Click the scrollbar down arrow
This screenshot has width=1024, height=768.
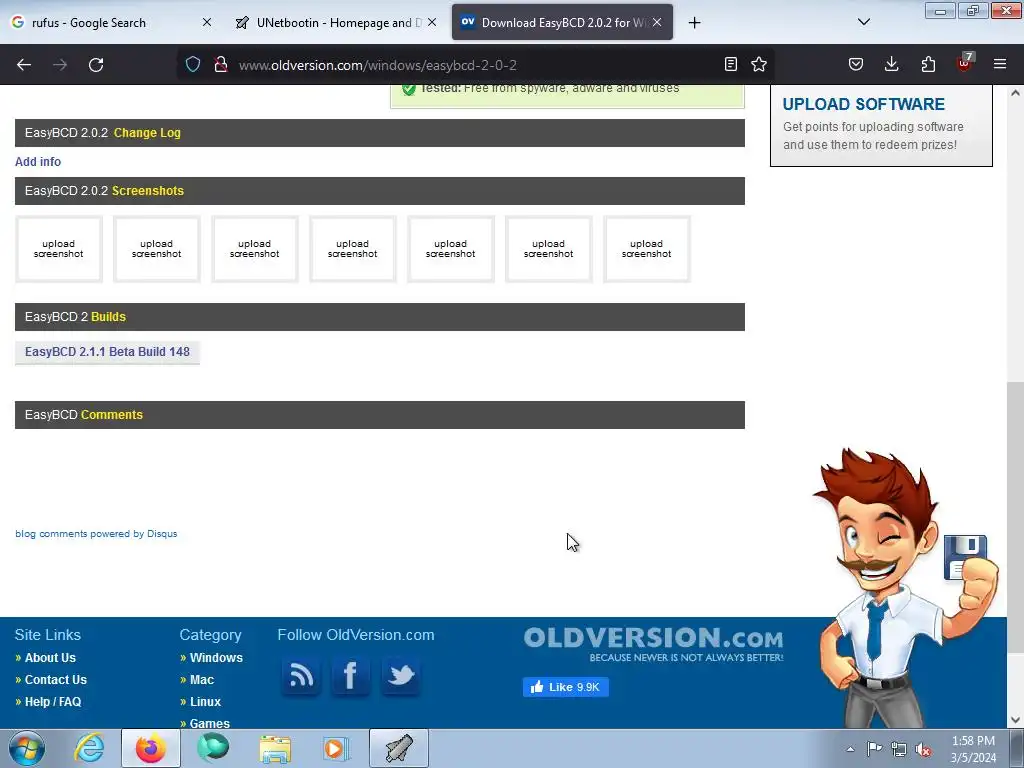(1015, 720)
